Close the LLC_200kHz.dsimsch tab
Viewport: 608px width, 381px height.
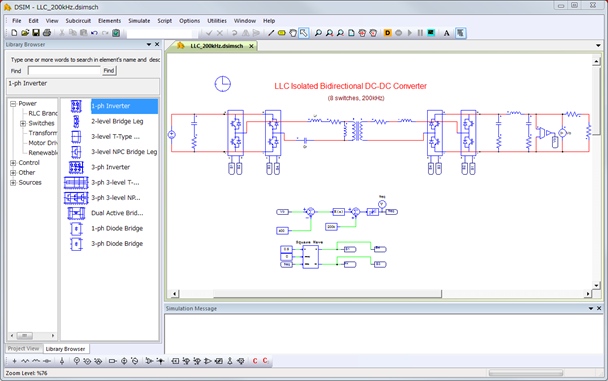point(251,46)
